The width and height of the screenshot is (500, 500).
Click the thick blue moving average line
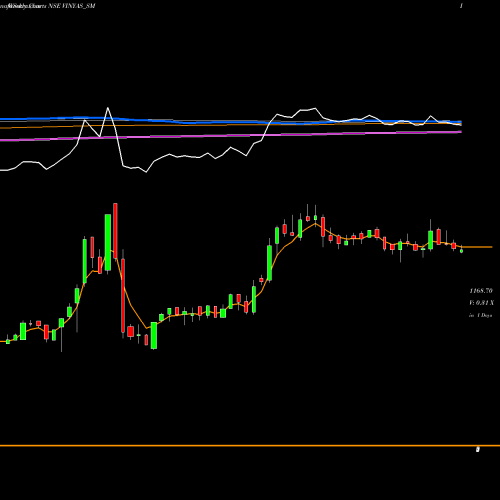click(231, 121)
